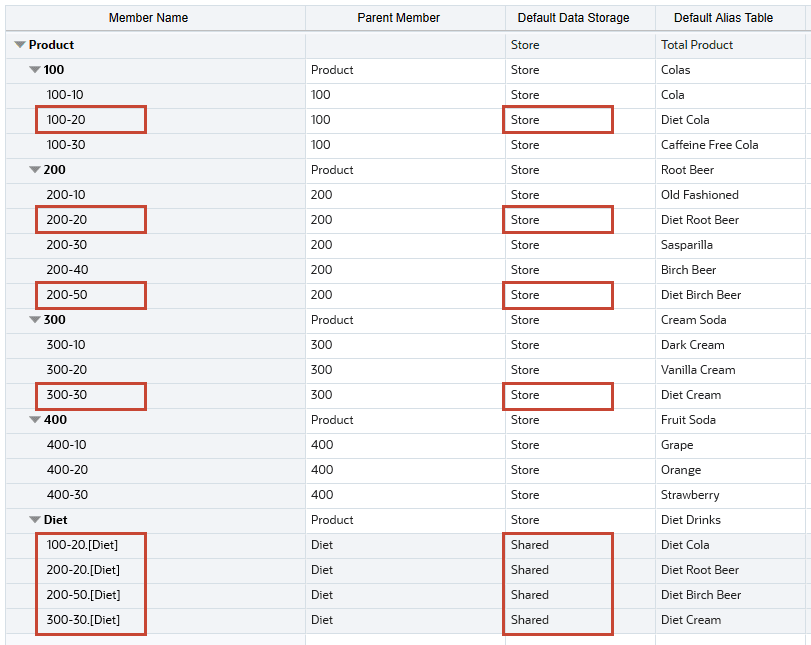Screen dimensions: 811x645
Task: Click the Sasparilla alias cell
Action: point(687,245)
